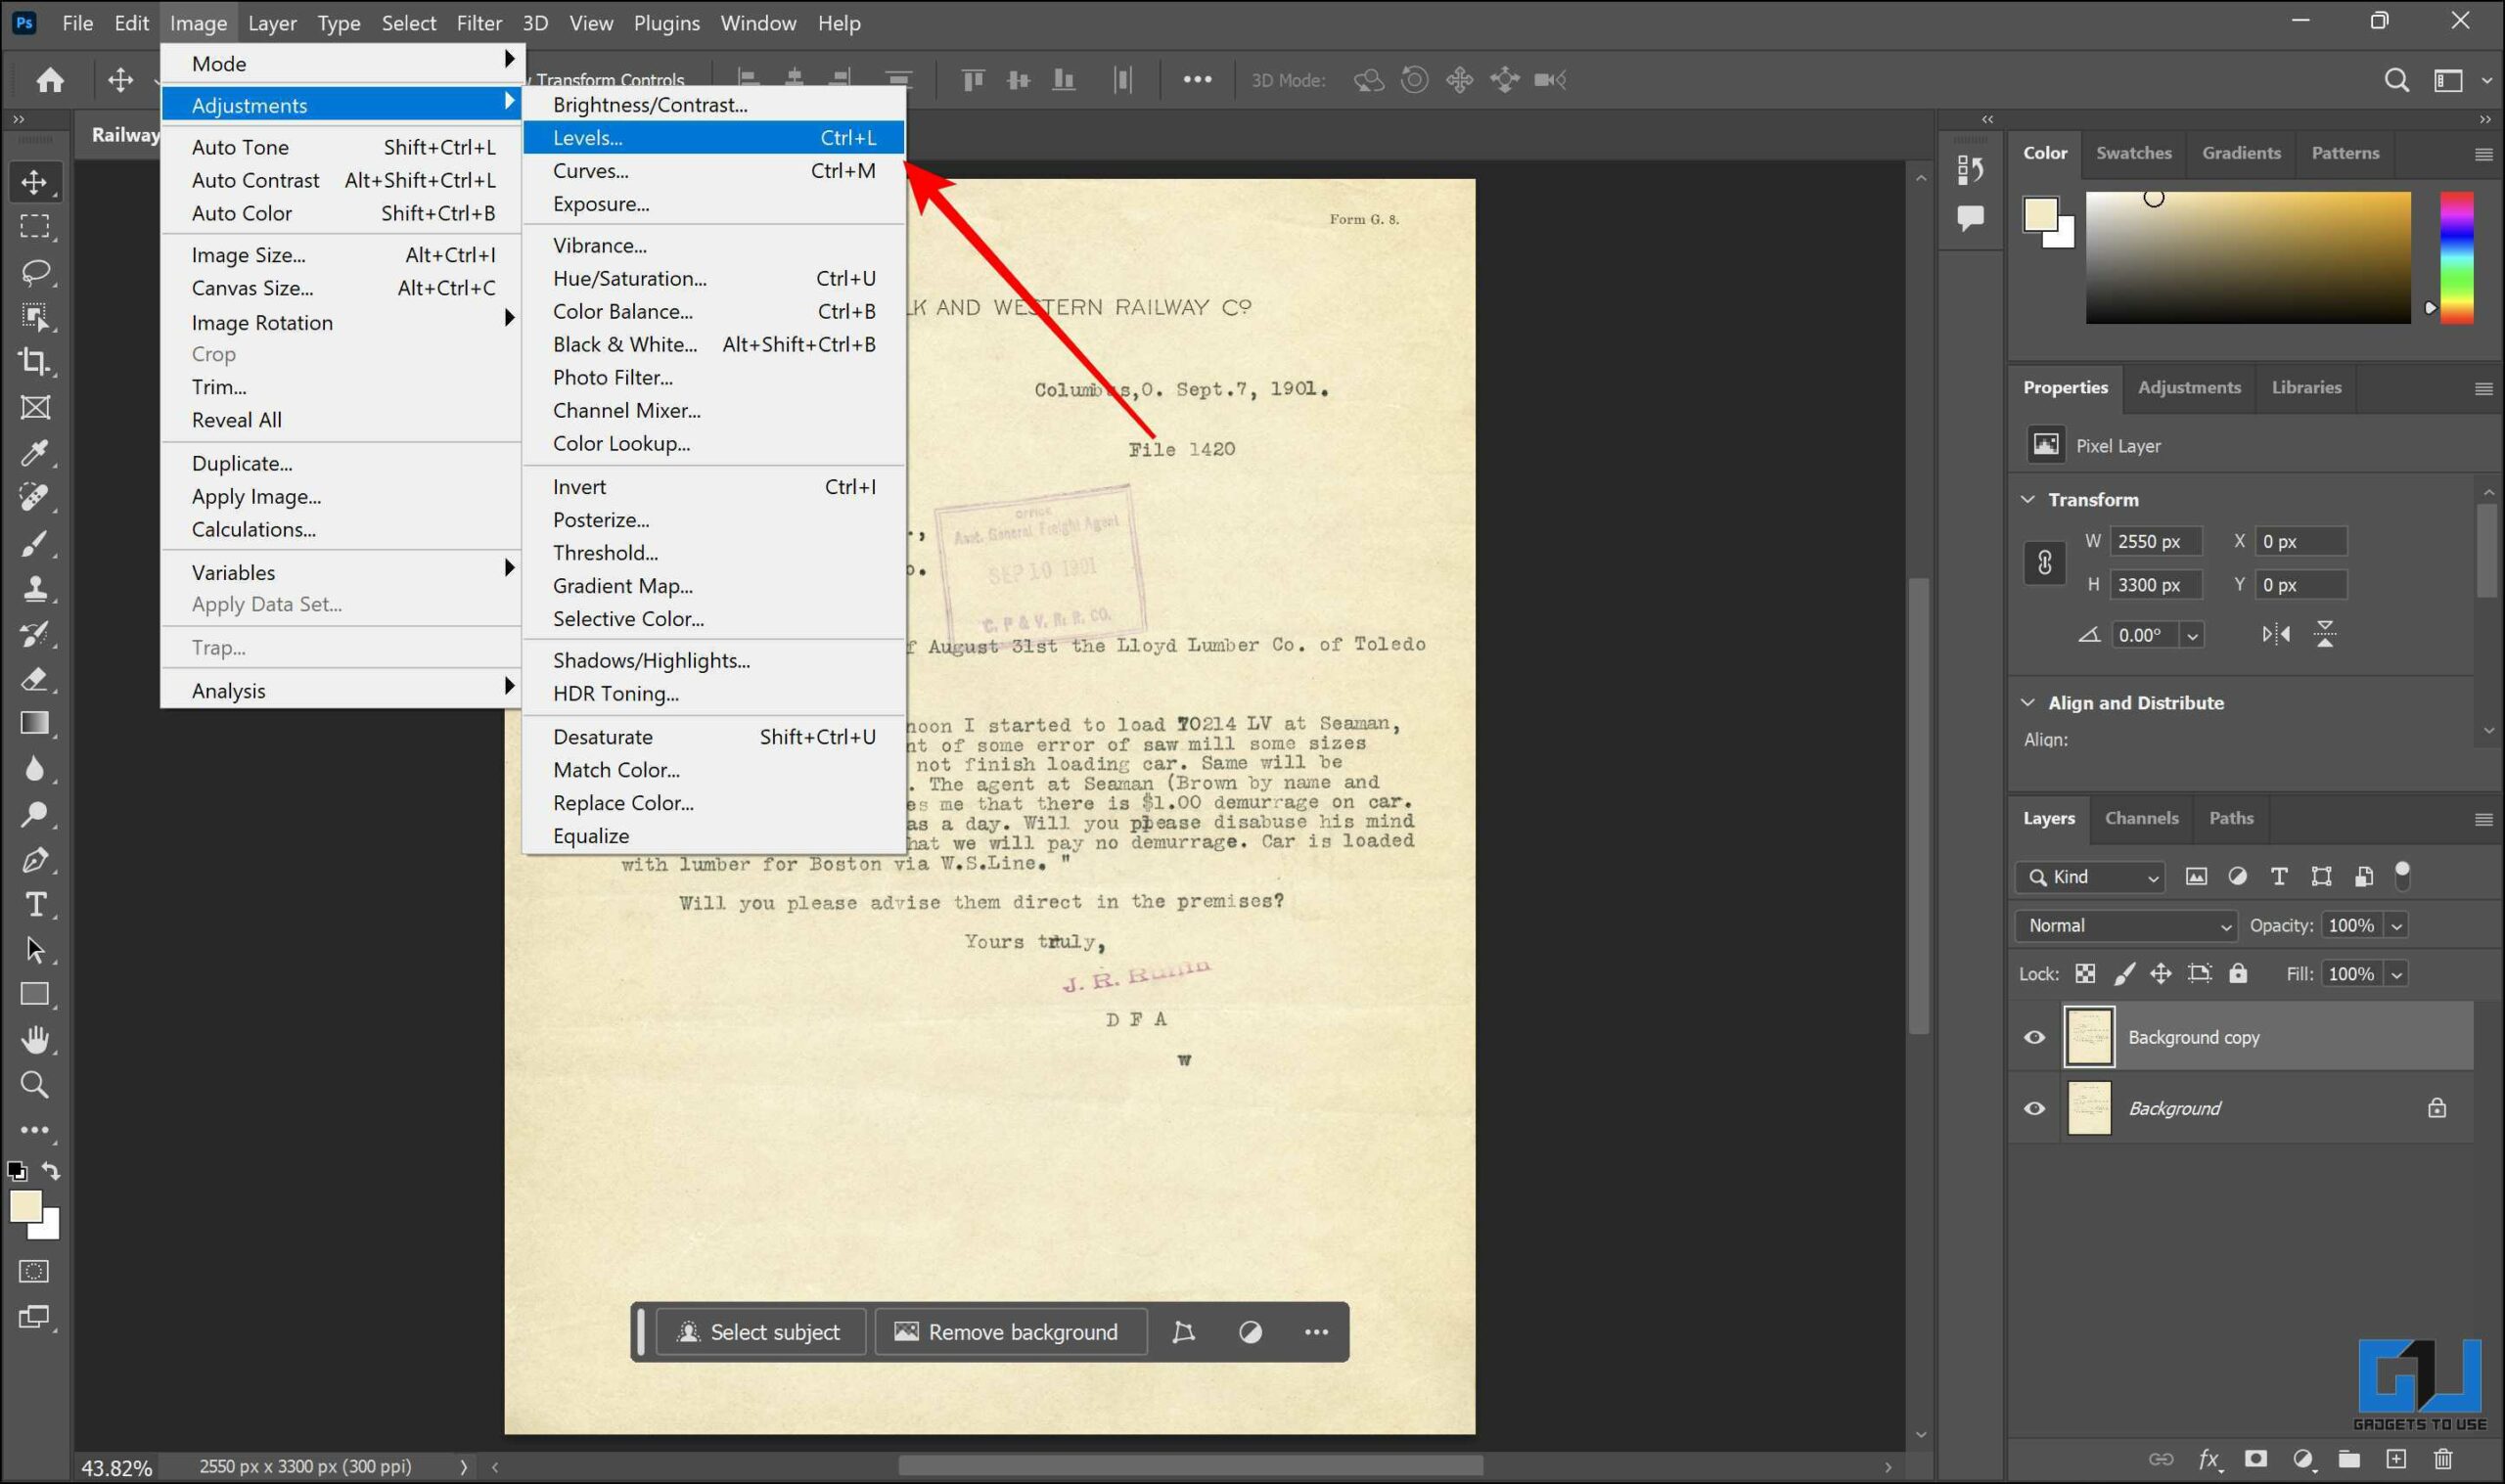The image size is (2505, 1484).
Task: Select the Object Selection tool
Action: click(35, 317)
